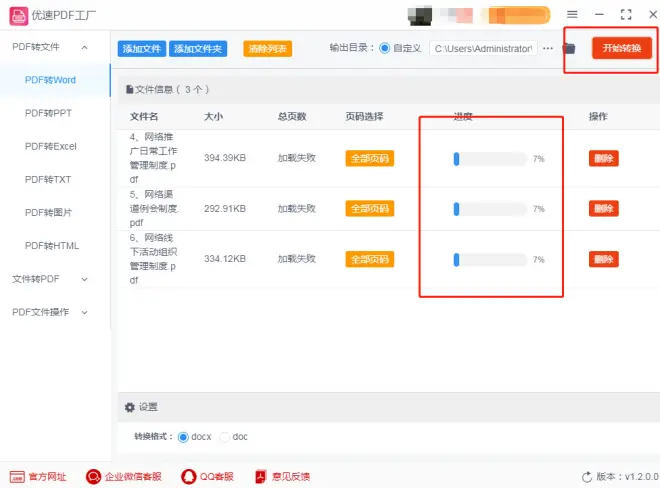This screenshot has width=660, height=488.
Task: Click the version refresh icon
Action: [x=587, y=477]
